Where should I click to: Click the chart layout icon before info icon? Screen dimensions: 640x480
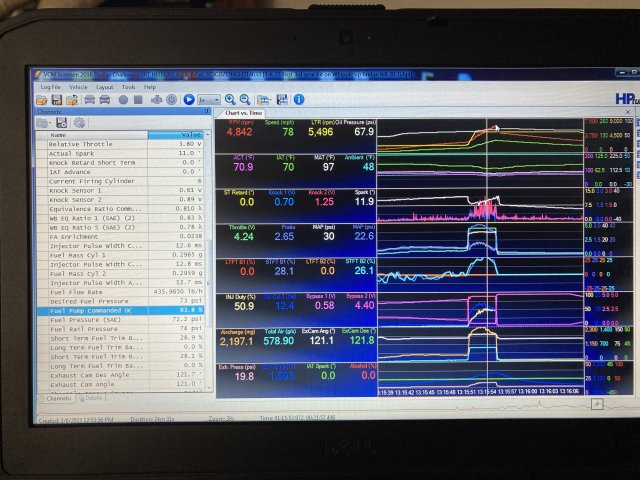pyautogui.click(x=282, y=100)
